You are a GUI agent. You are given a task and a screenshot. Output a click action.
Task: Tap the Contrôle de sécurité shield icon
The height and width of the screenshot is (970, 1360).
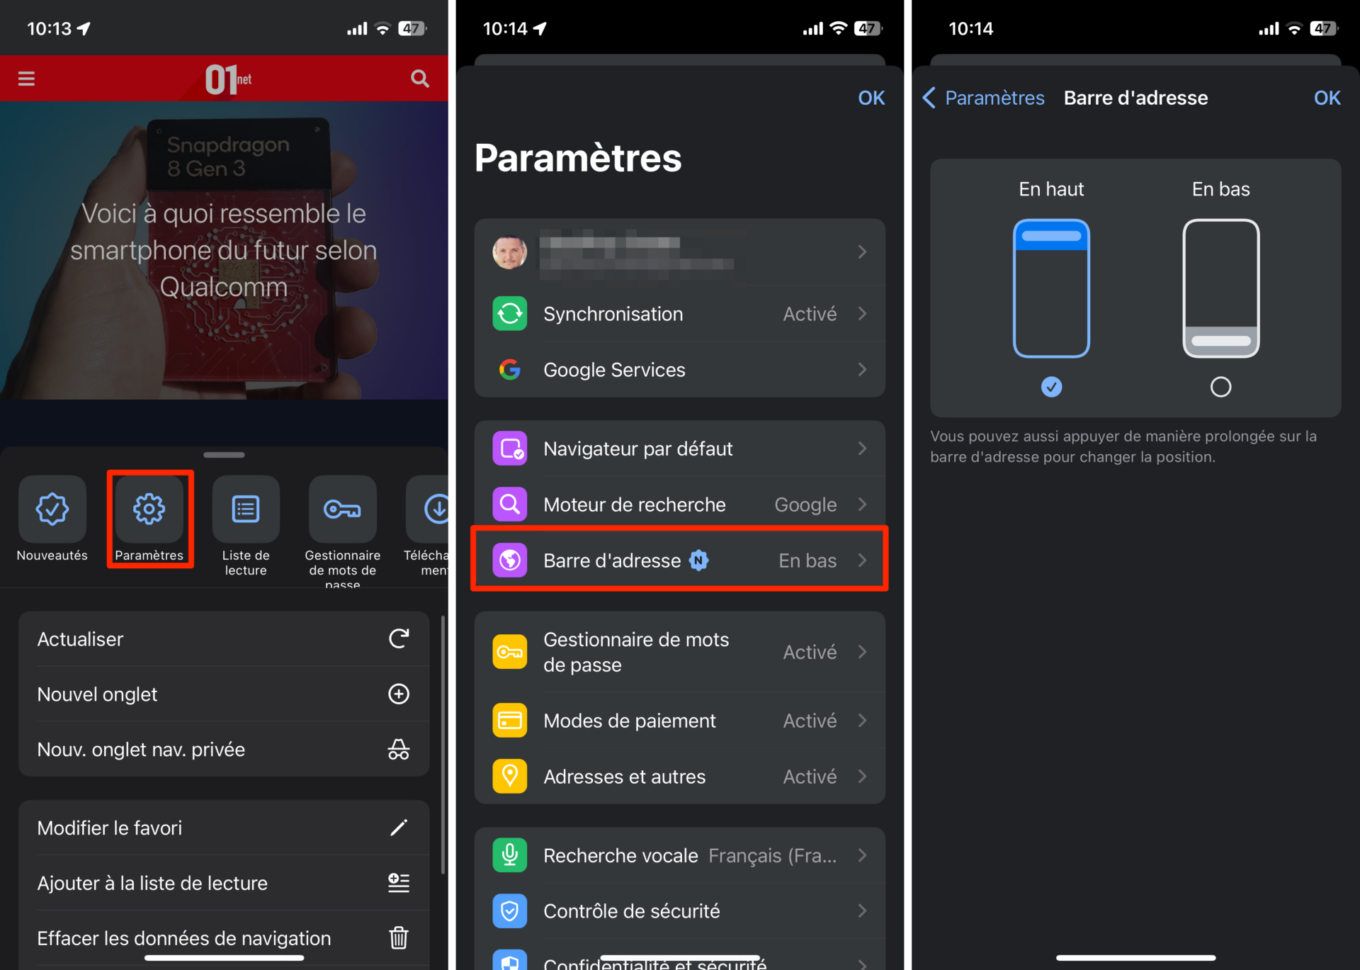pos(510,911)
